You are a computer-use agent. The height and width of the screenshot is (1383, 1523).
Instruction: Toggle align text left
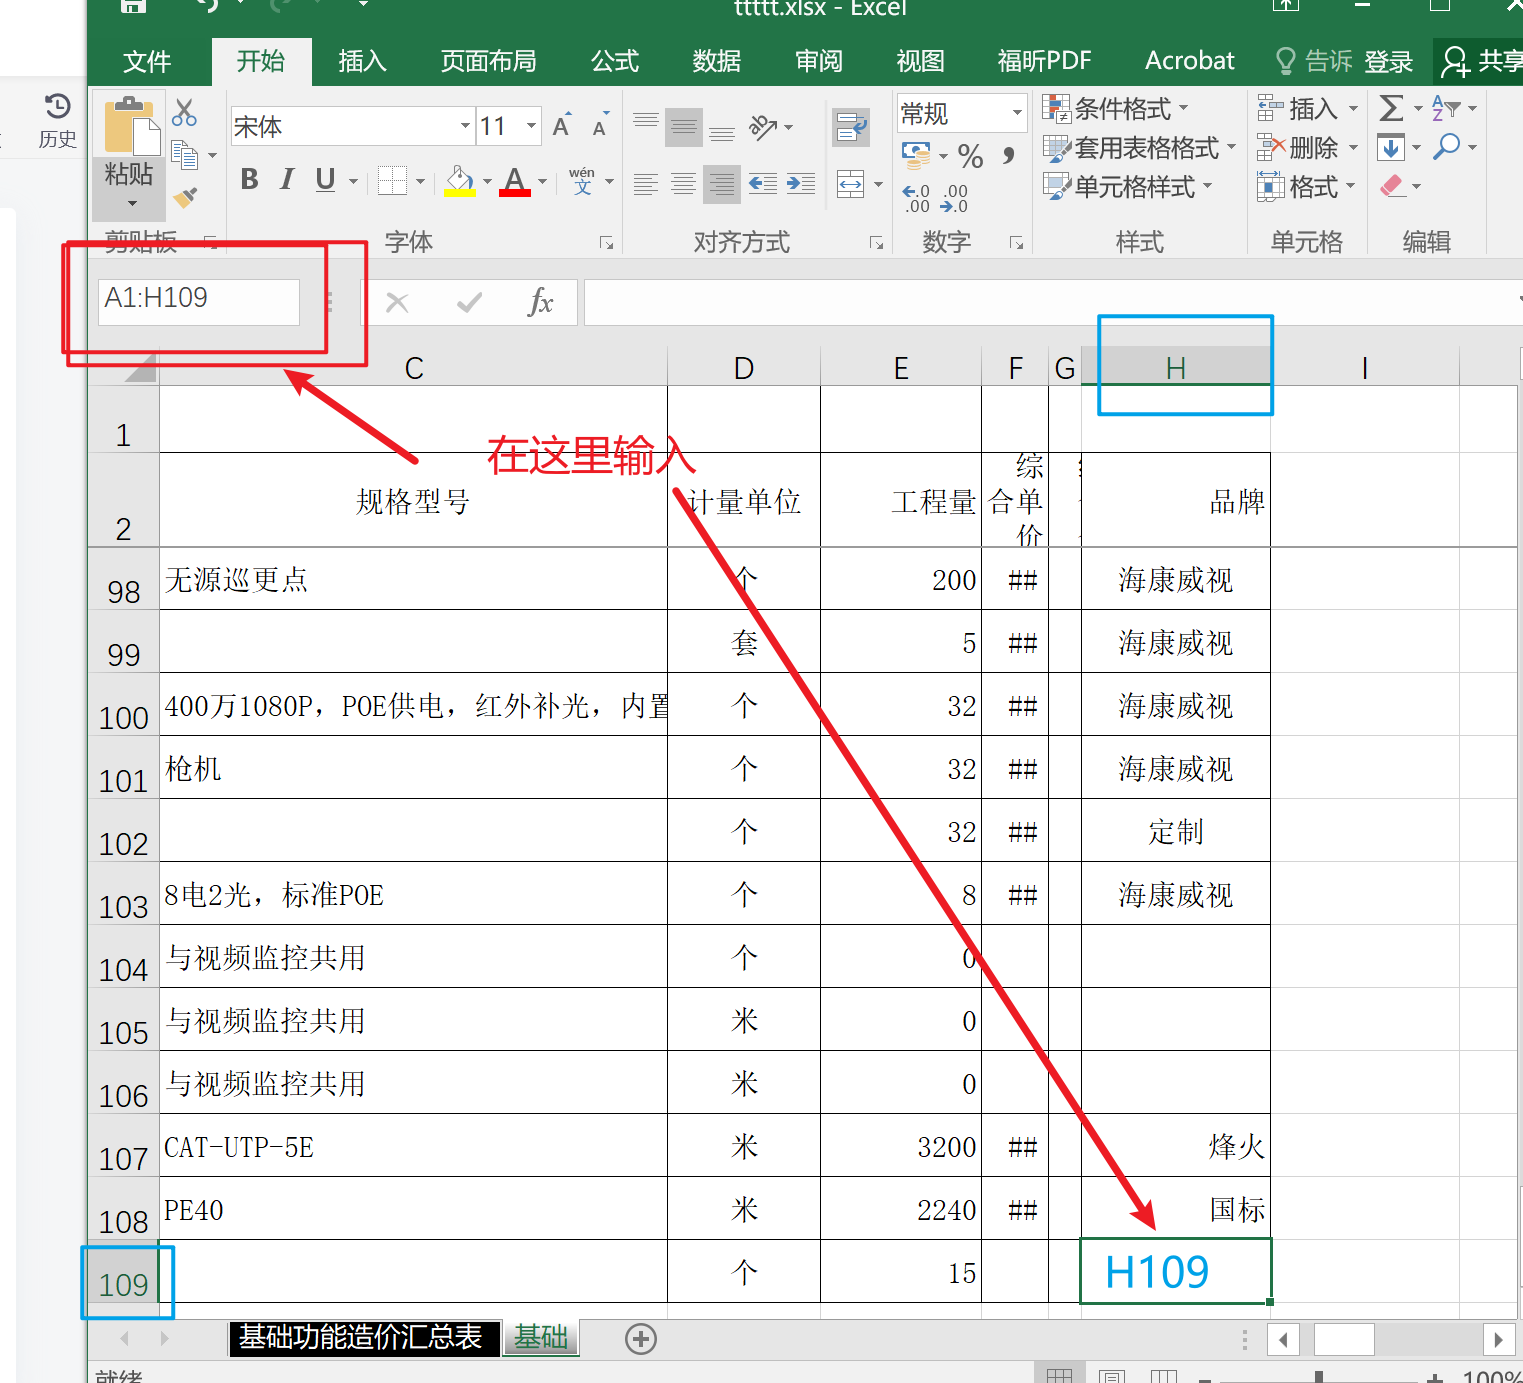click(x=646, y=184)
